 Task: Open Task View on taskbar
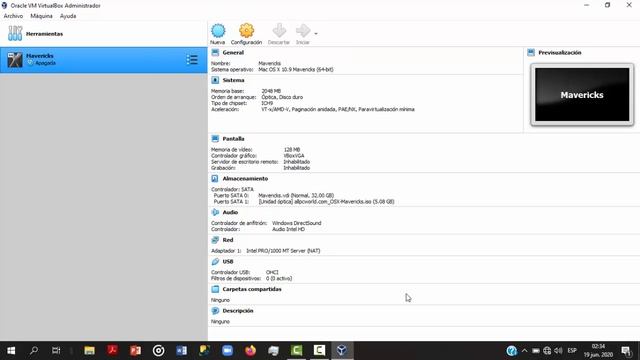pos(56,350)
